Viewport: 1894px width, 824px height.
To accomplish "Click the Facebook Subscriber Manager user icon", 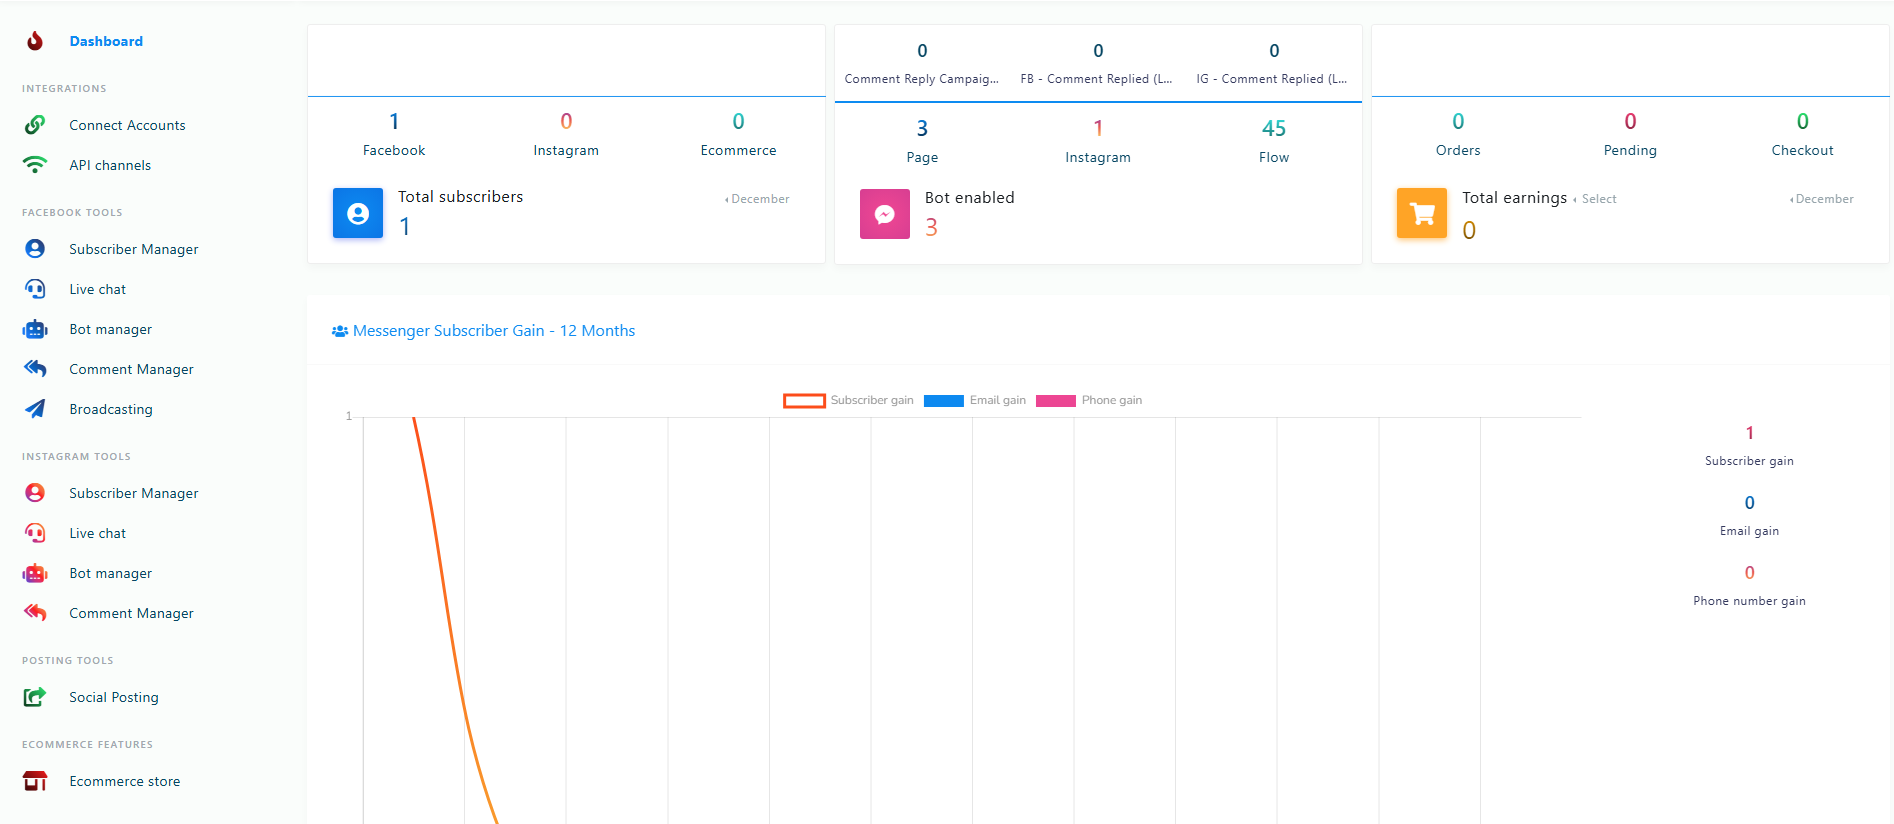I will click(35, 249).
